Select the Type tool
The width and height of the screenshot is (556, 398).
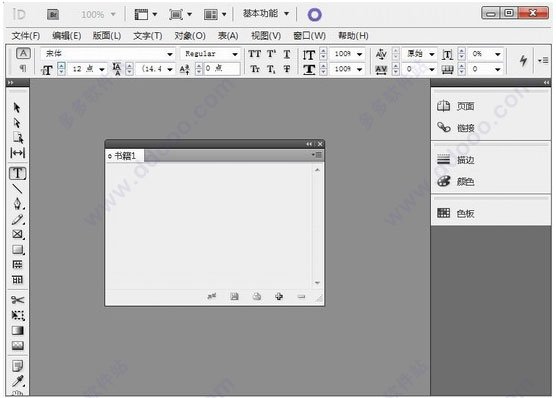point(17,173)
